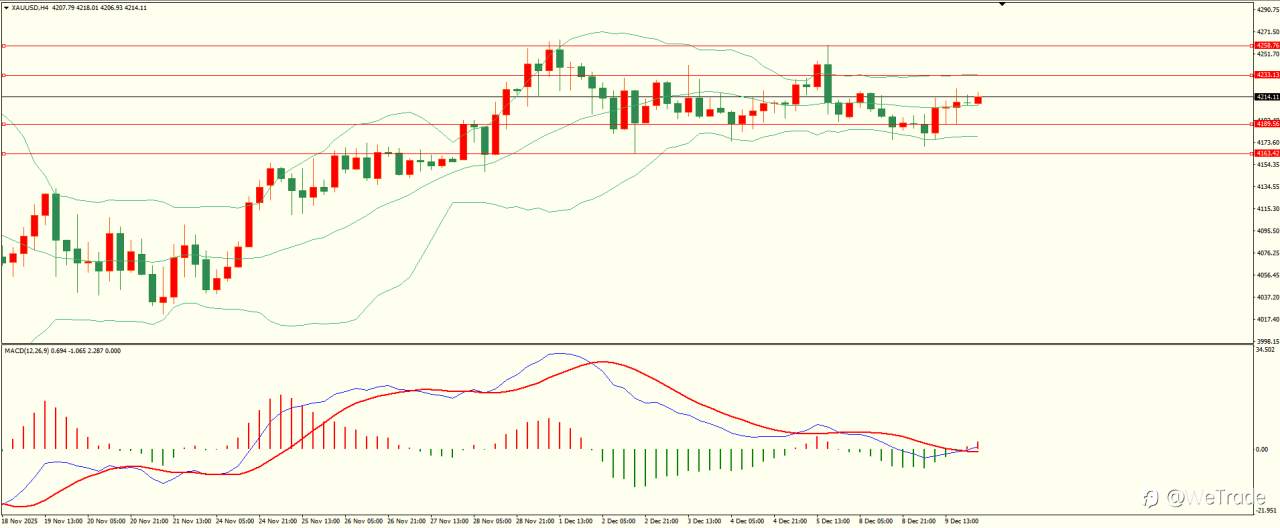Screen dimensions: 1280x528
Task: Click the 4251.70 price scale value
Action: click(x=1267, y=54)
